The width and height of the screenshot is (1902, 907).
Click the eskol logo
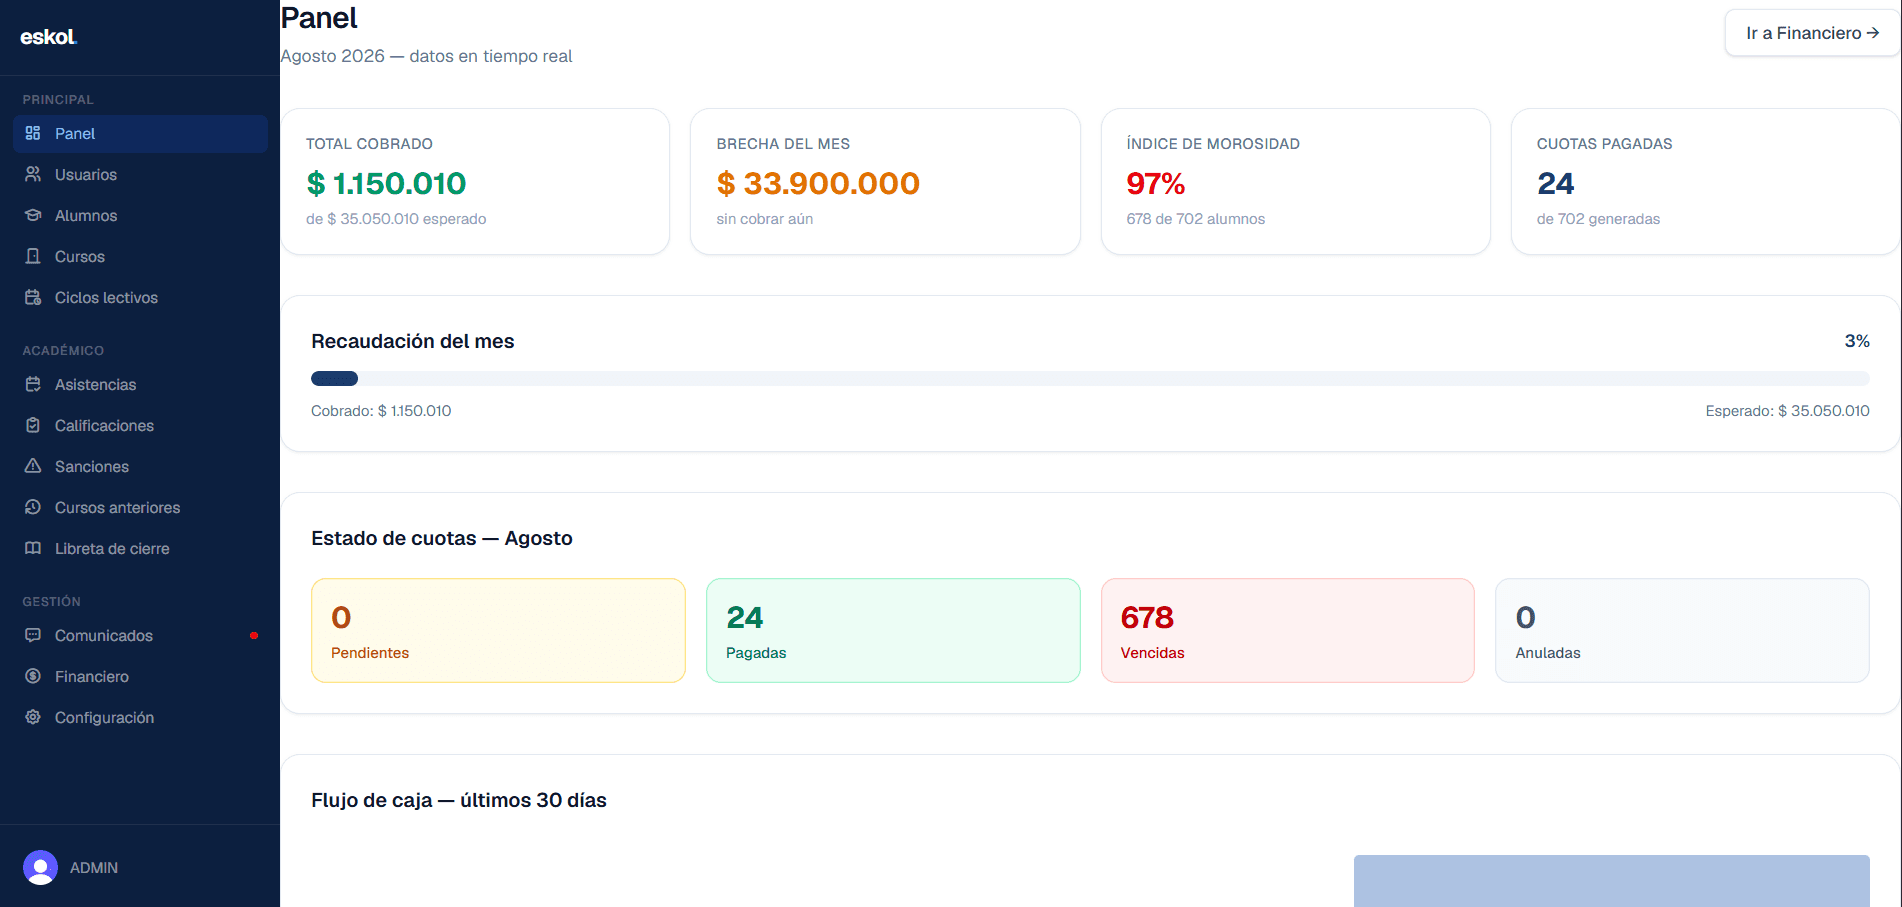tap(48, 37)
